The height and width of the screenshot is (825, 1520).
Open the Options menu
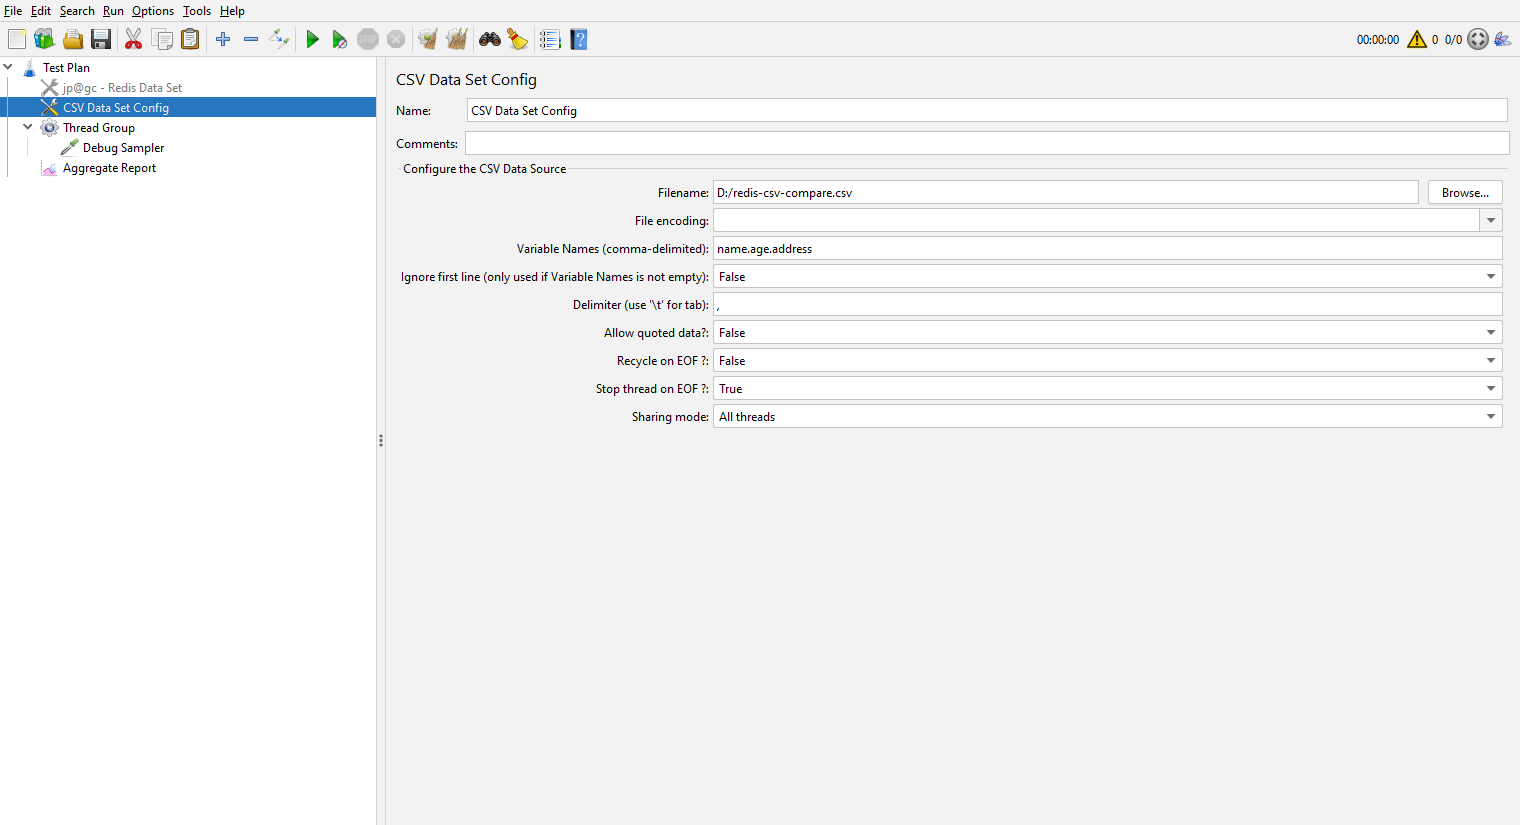pyautogui.click(x=153, y=11)
